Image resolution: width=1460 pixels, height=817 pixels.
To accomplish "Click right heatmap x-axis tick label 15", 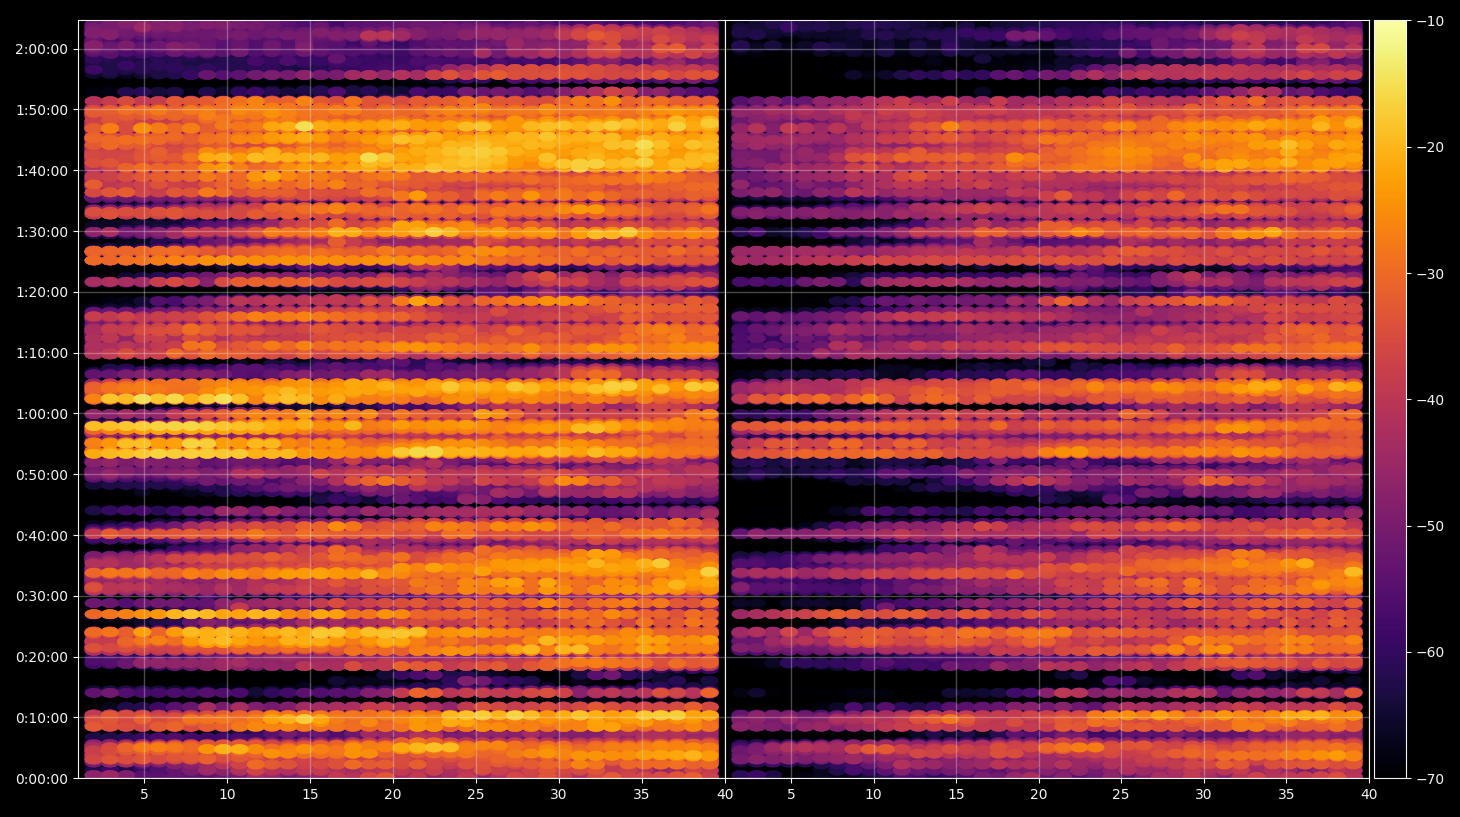I will [x=956, y=795].
